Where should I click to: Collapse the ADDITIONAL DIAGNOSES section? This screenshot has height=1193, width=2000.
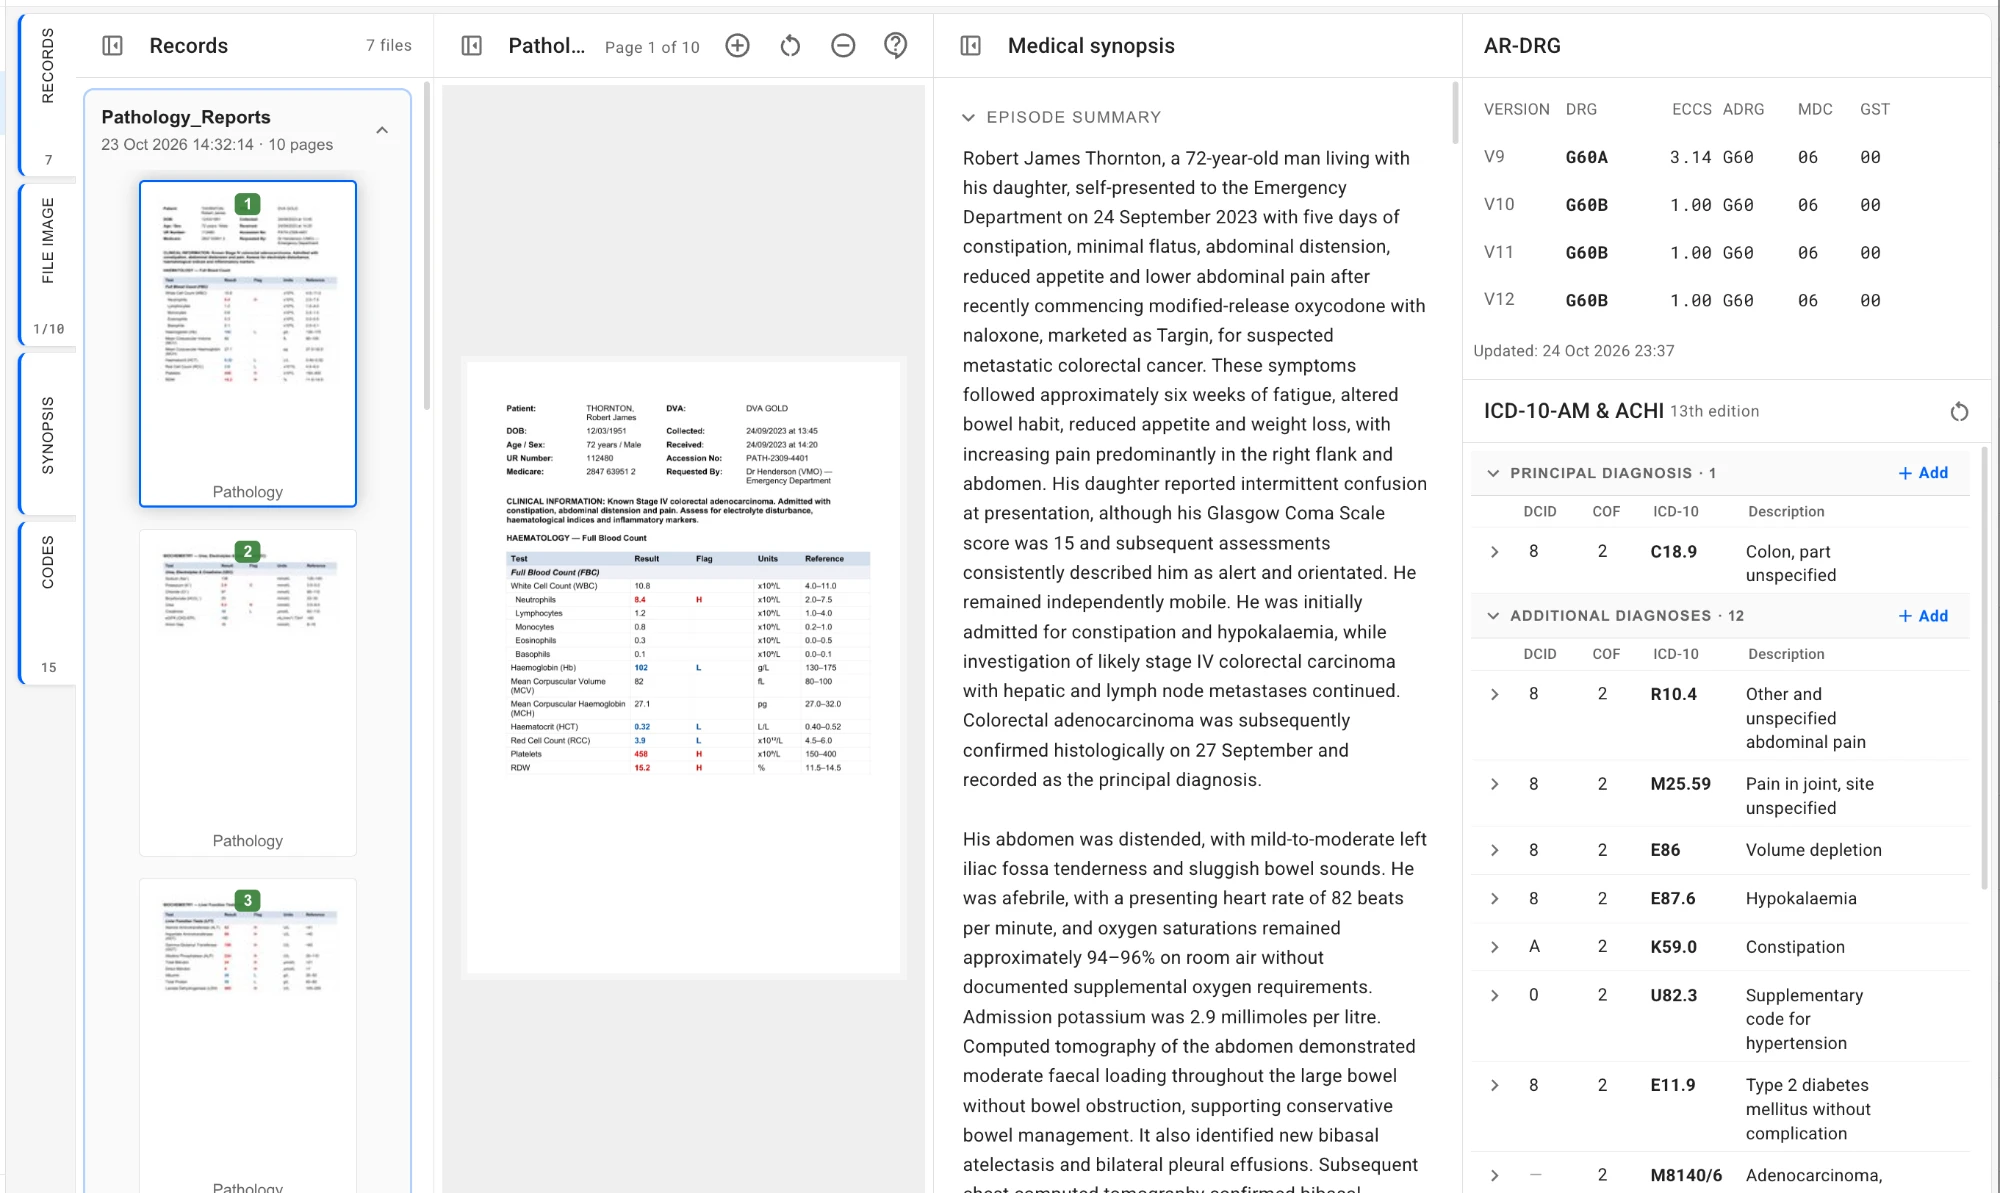click(x=1493, y=616)
